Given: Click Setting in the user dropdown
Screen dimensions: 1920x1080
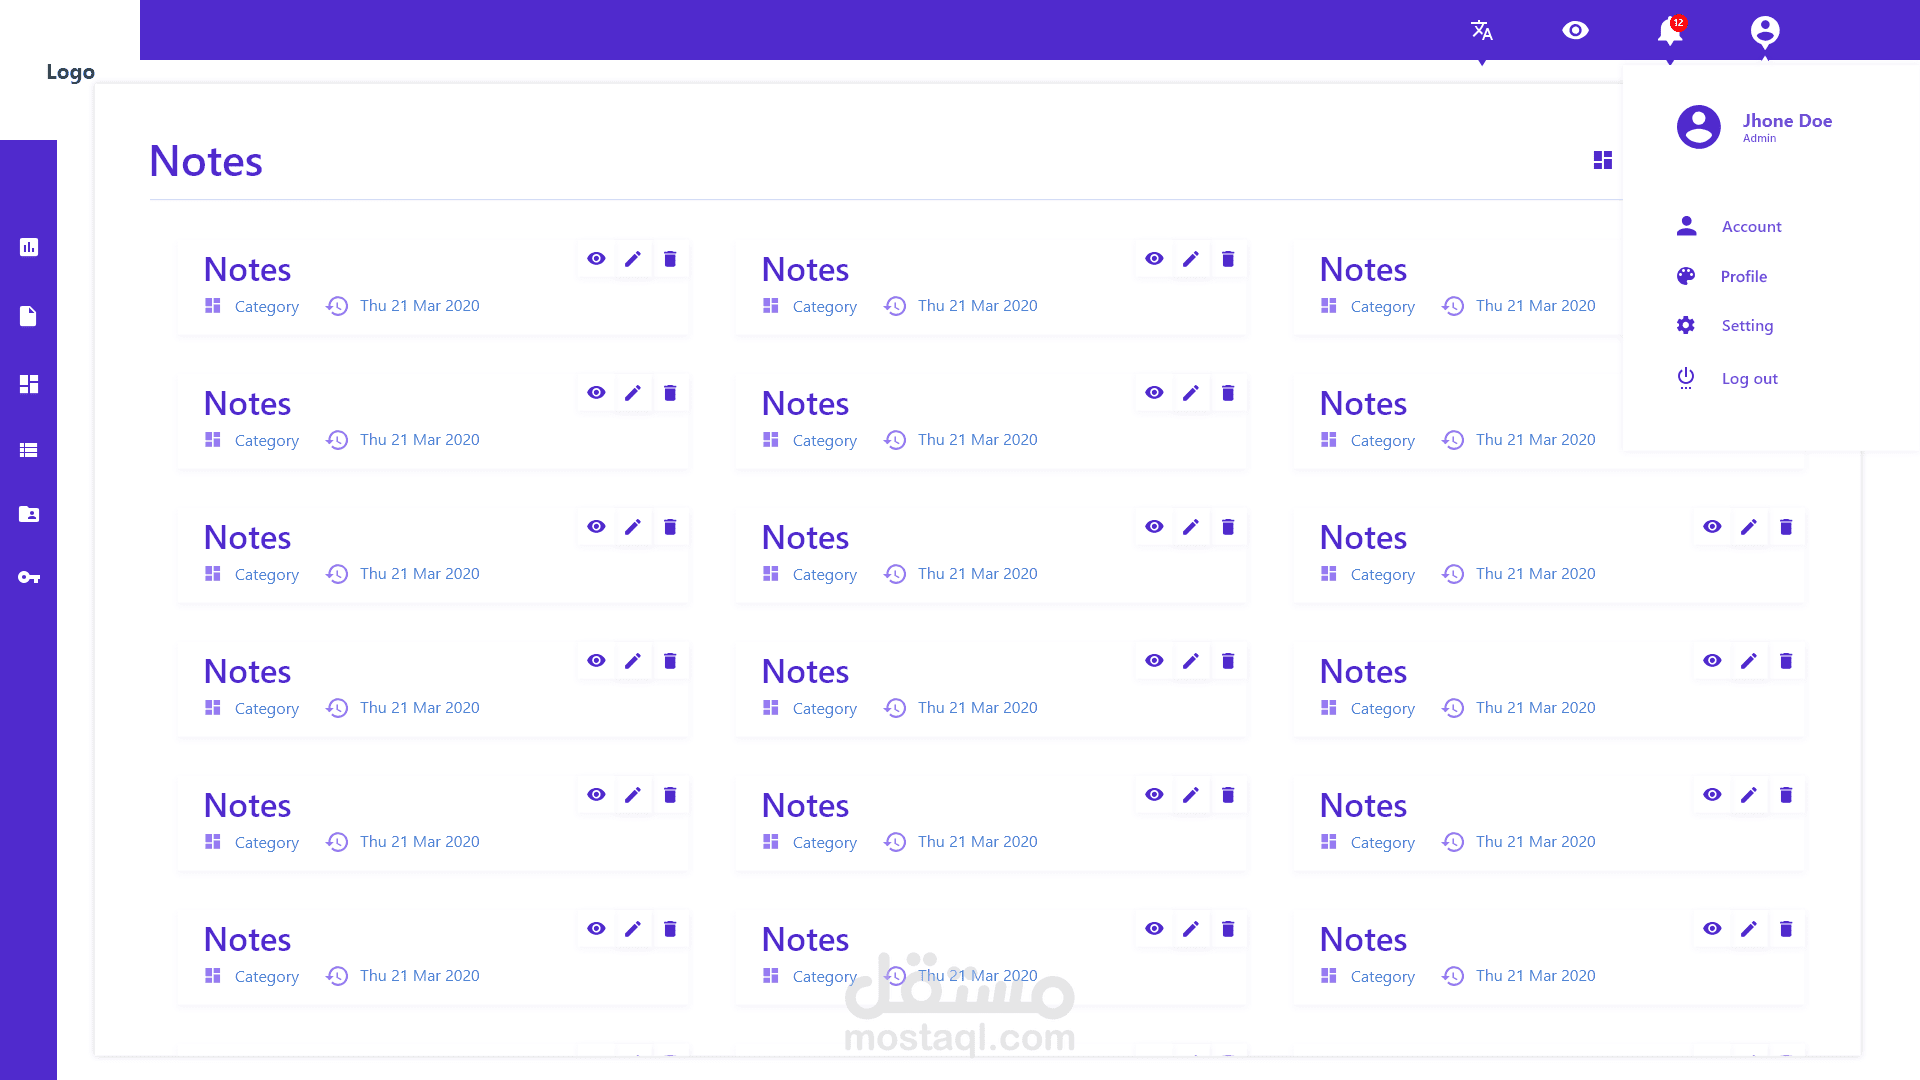Looking at the screenshot, I should [x=1746, y=326].
